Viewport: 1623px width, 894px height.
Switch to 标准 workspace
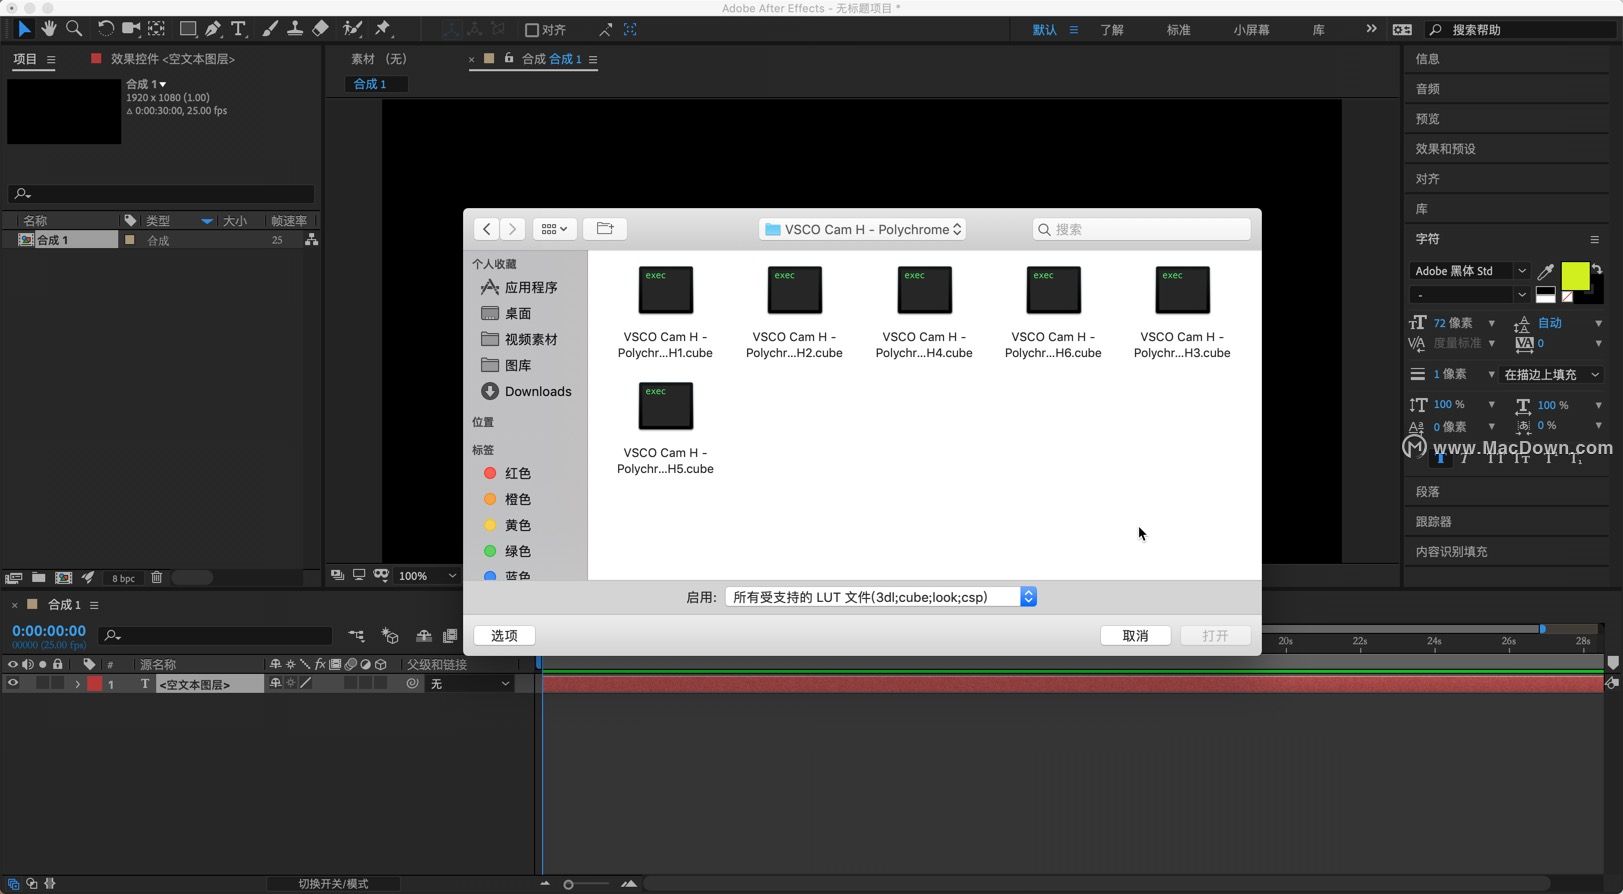coord(1178,30)
